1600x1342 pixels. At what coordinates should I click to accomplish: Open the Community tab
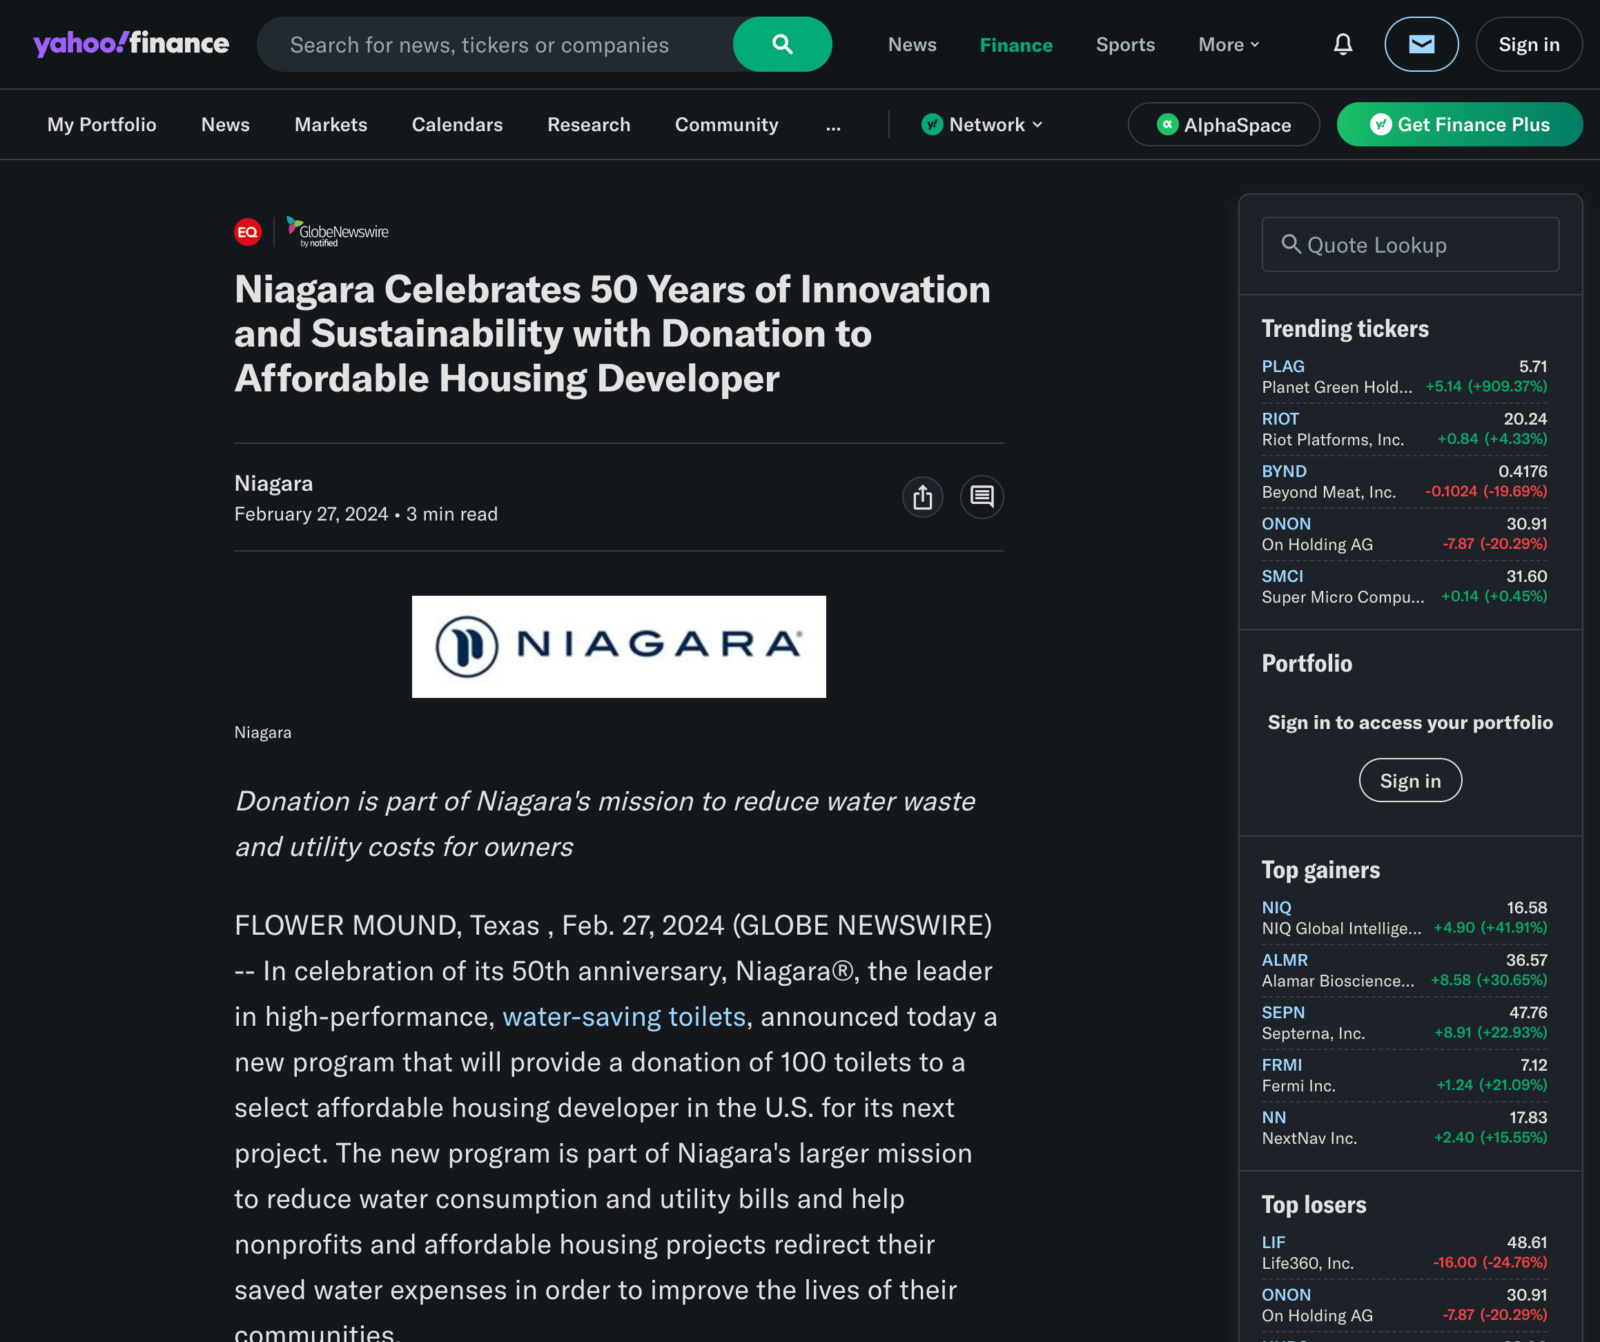[726, 124]
